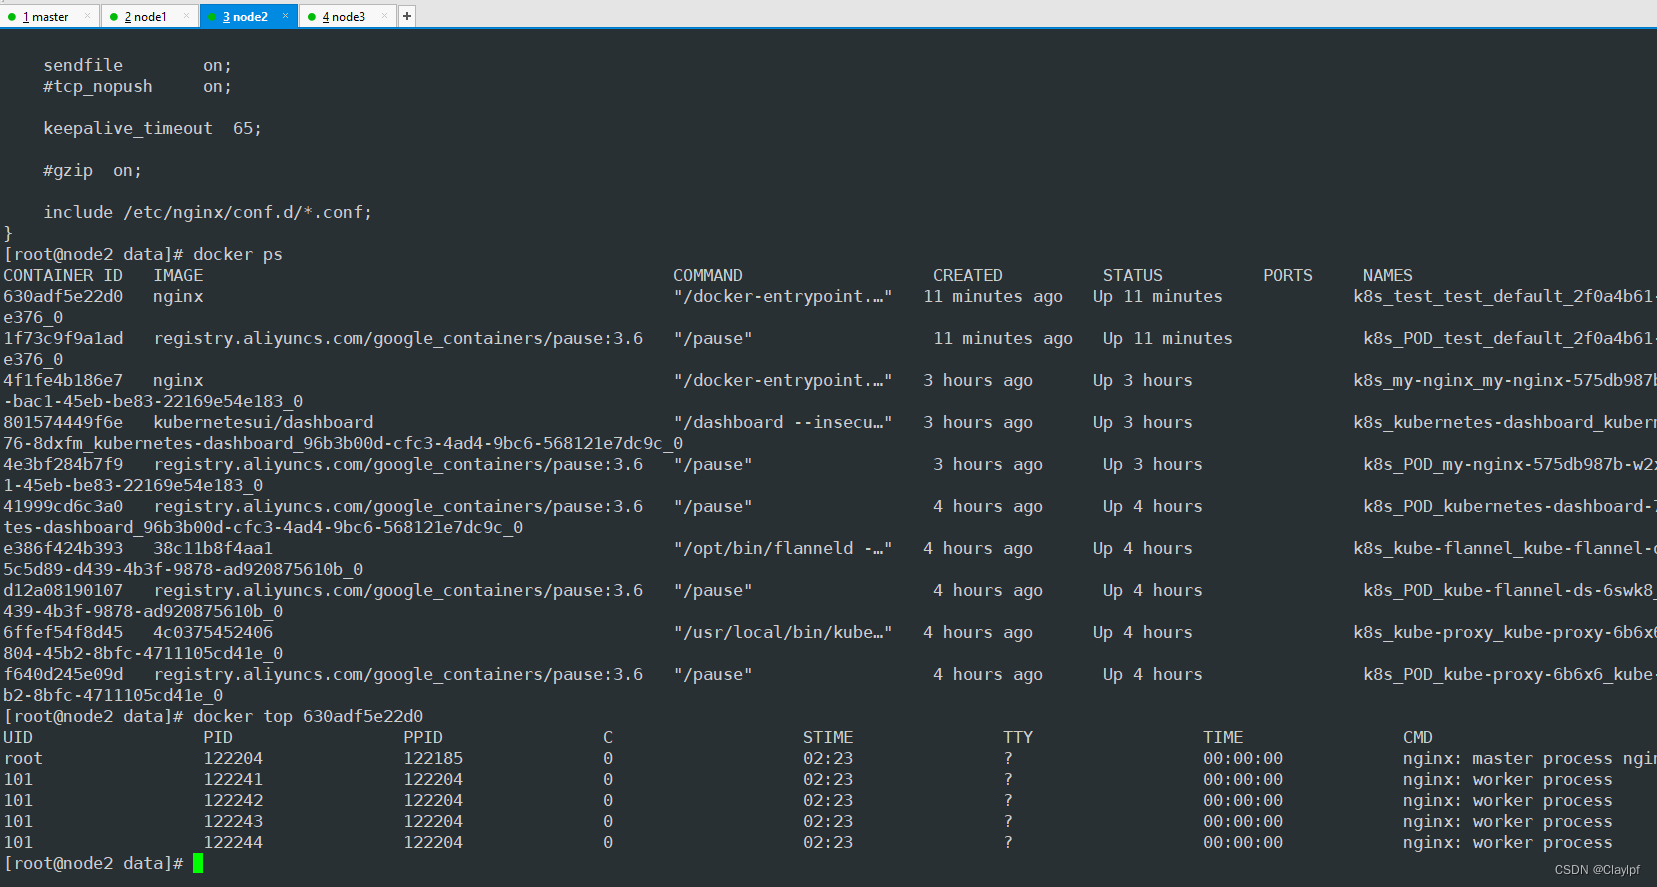
Task: Click the 'docker top 630adf5e22d0' command
Action: (x=308, y=716)
